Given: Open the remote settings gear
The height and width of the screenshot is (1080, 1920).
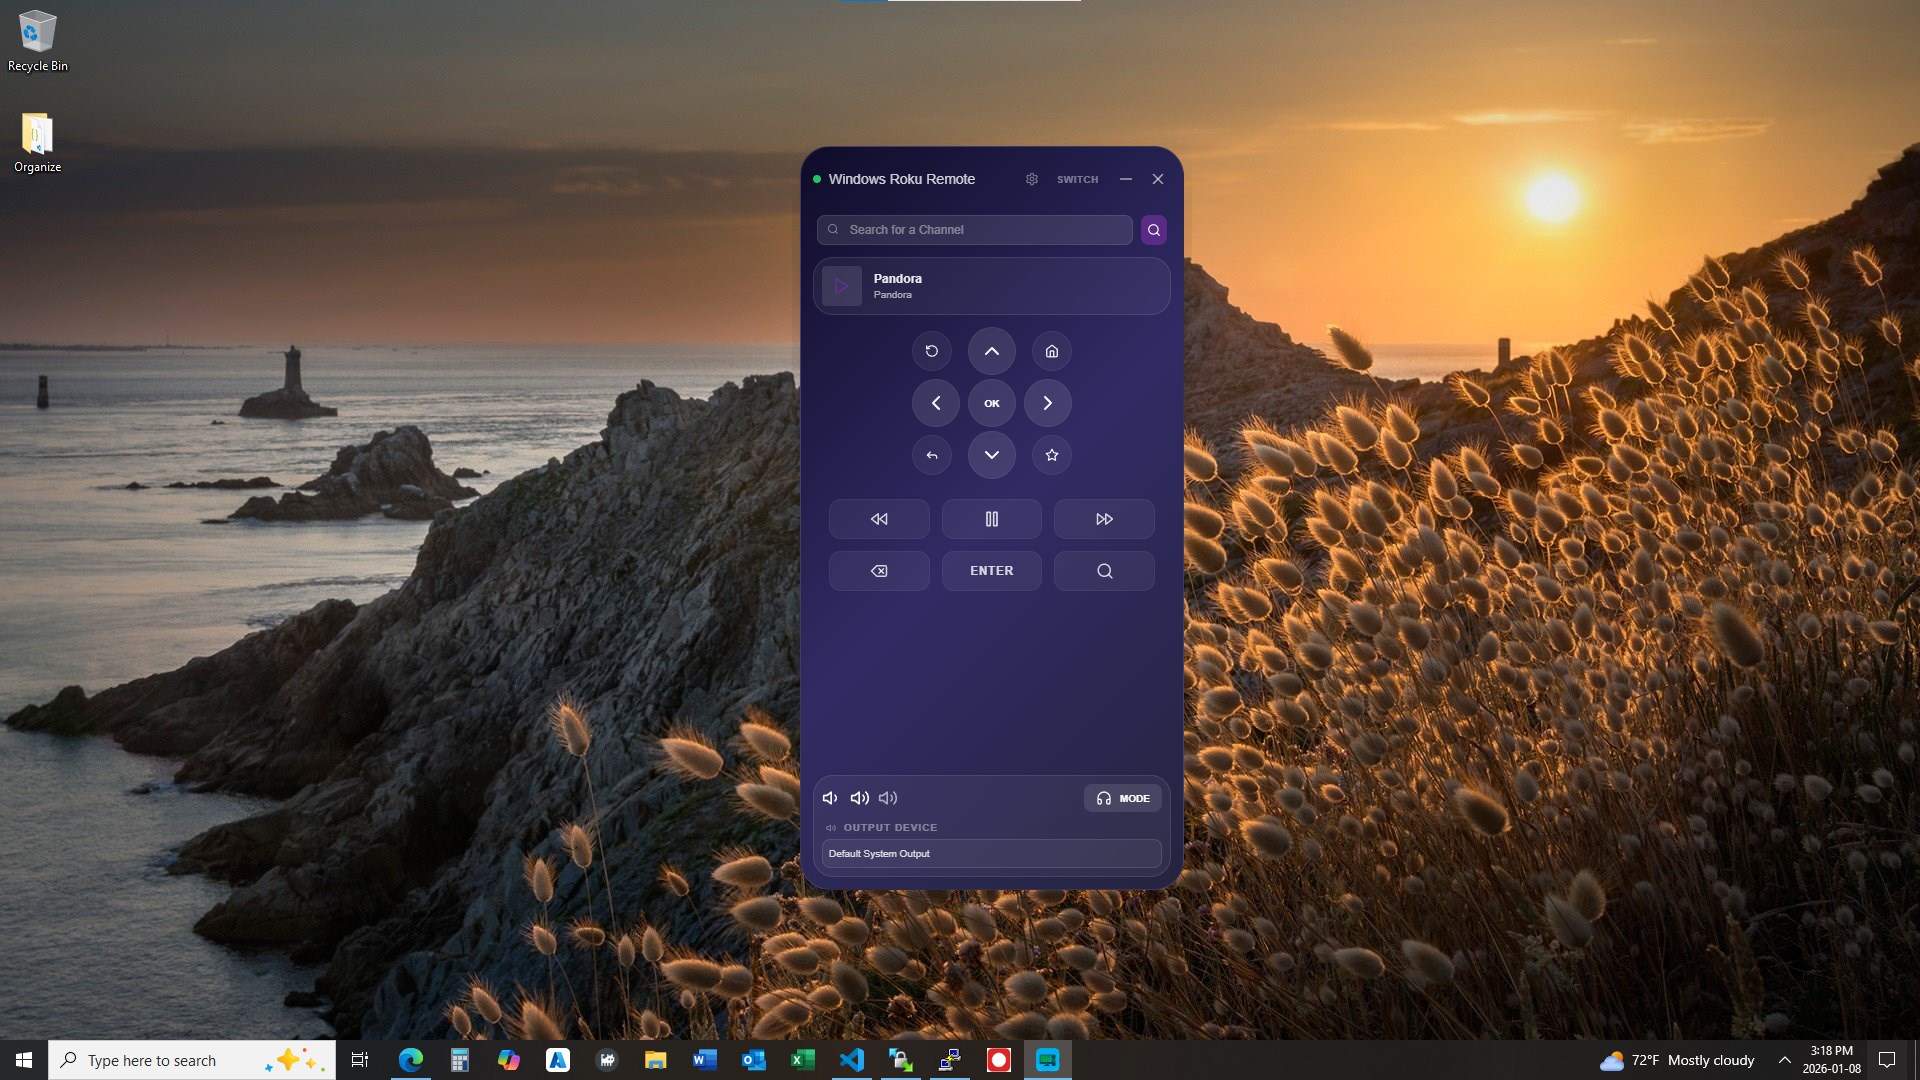Looking at the screenshot, I should (x=1031, y=179).
